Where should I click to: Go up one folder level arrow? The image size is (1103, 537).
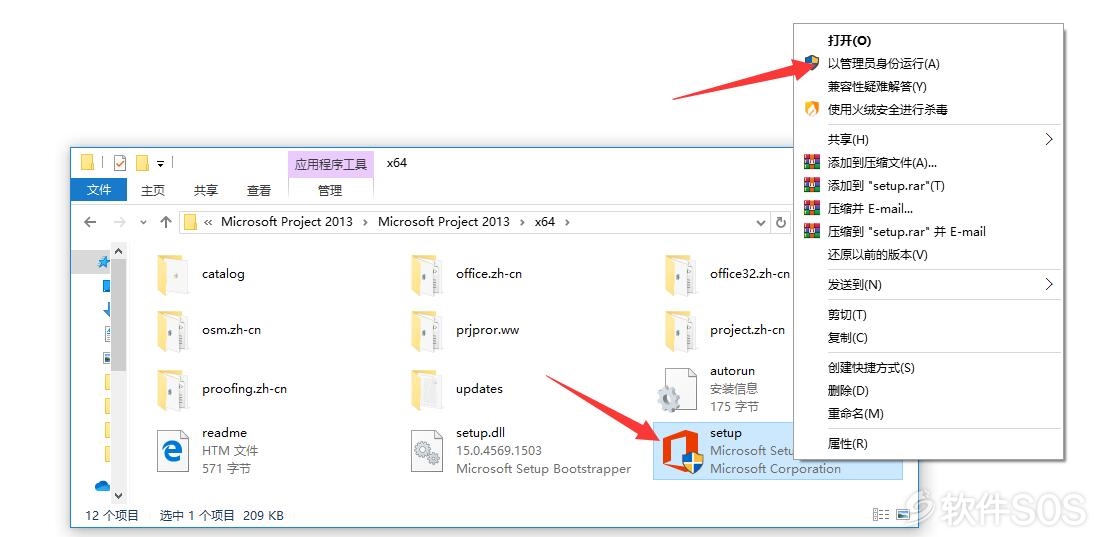(x=166, y=222)
